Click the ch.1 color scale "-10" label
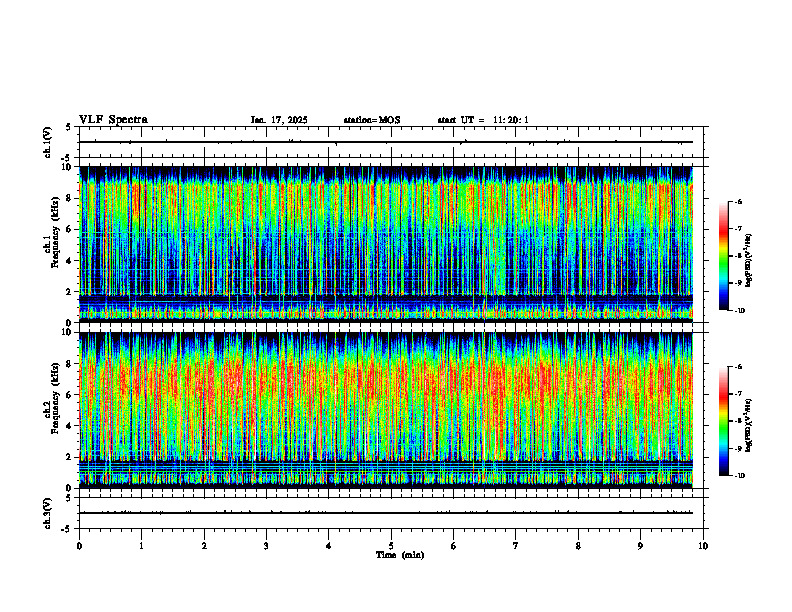The width and height of the screenshot is (792, 612). point(739,311)
